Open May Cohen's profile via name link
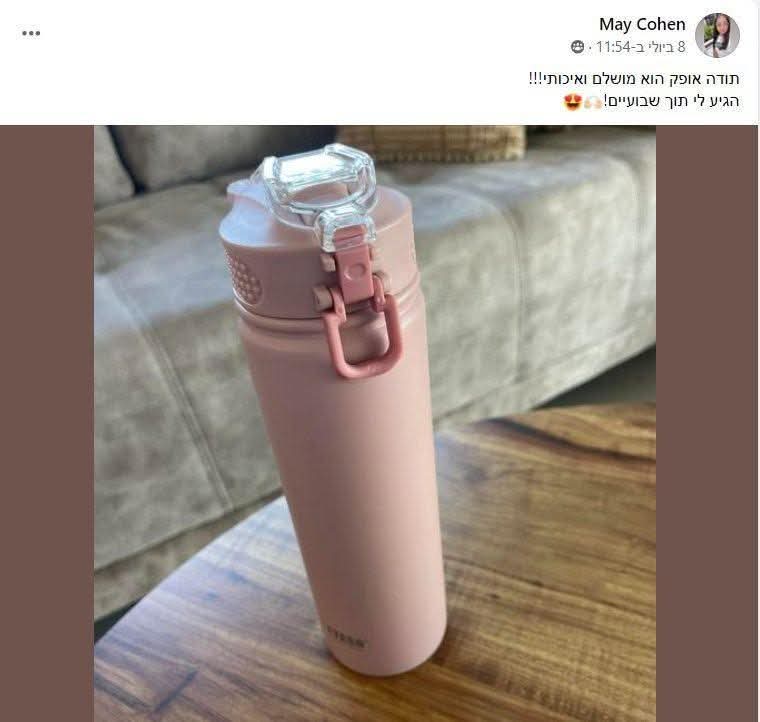 coord(642,24)
